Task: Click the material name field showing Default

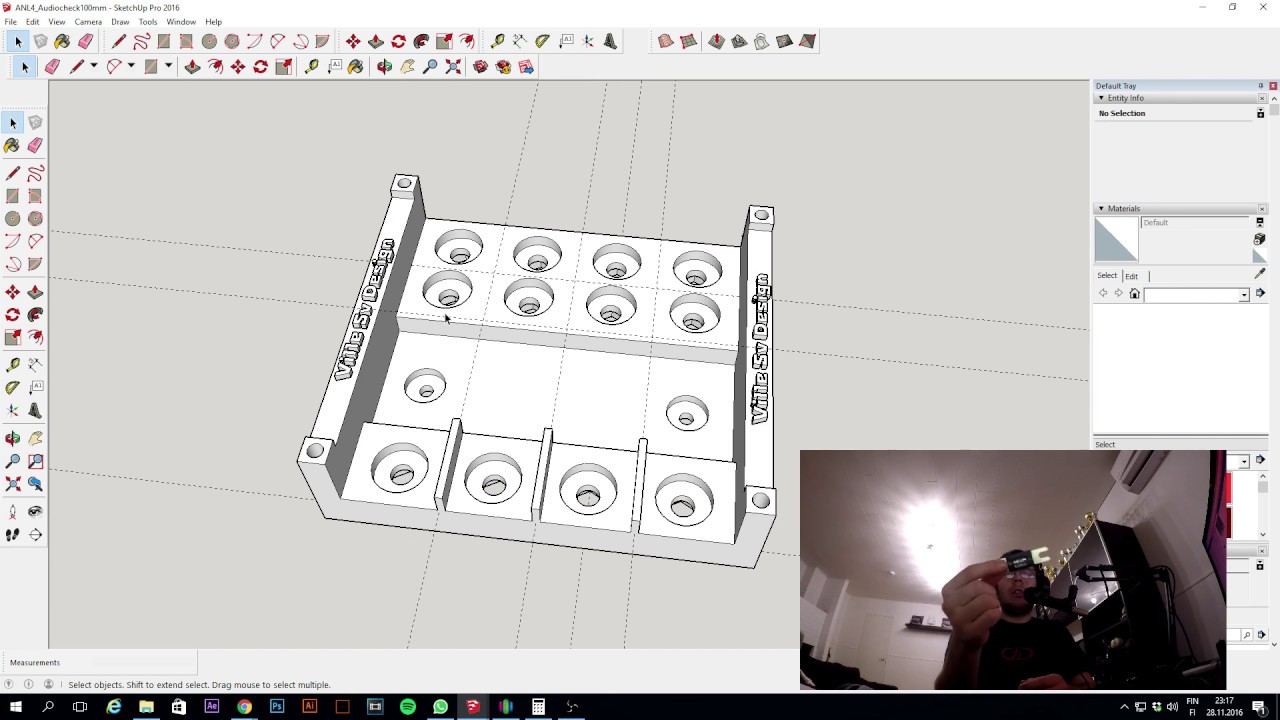Action: tap(1195, 223)
